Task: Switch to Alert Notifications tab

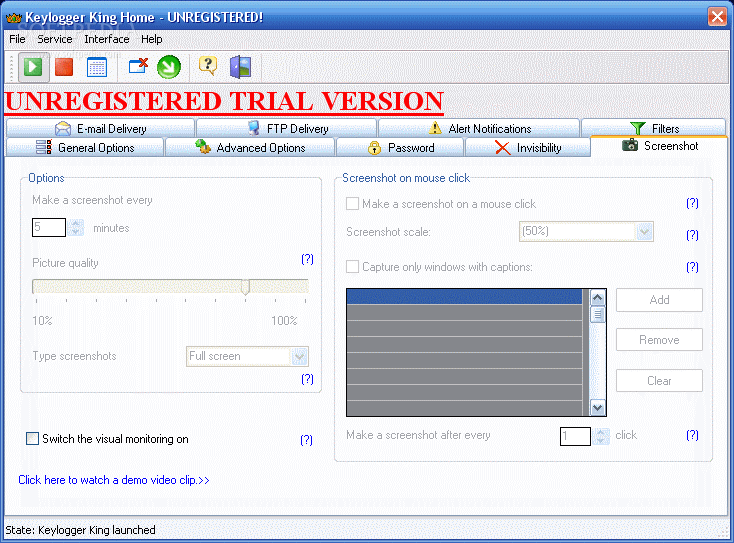Action: click(479, 128)
